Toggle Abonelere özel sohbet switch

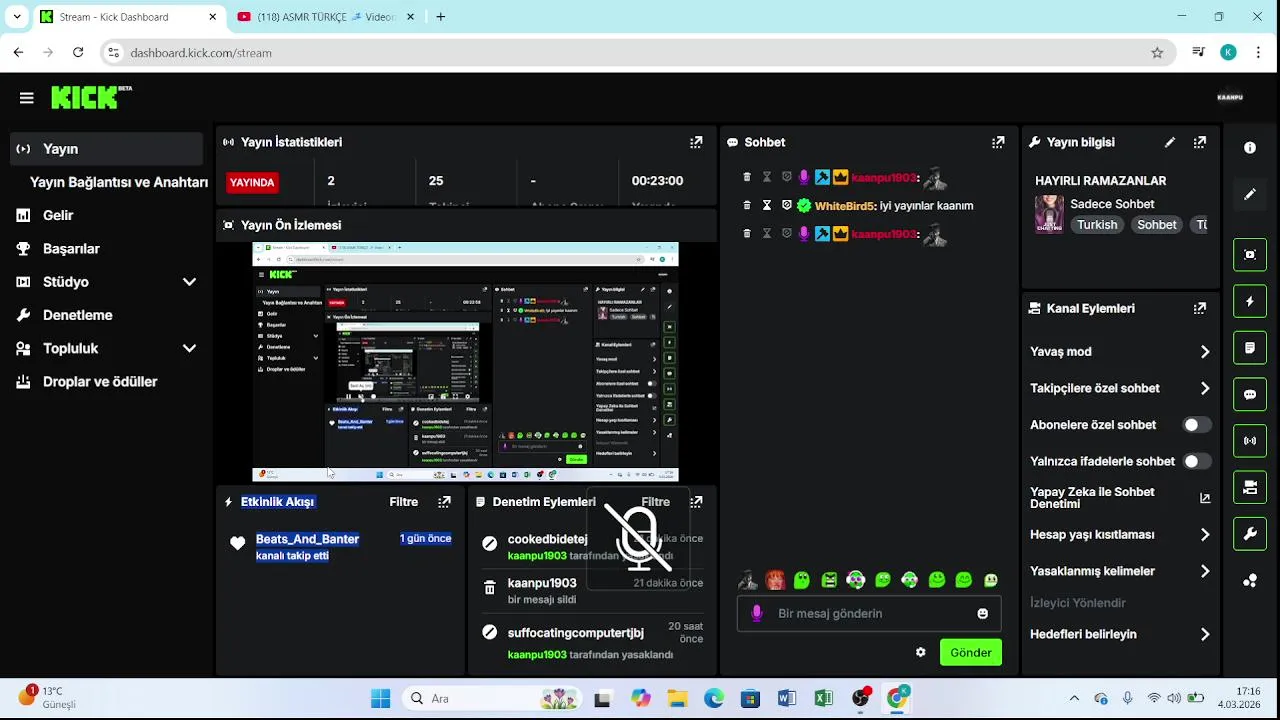pos(1197,425)
